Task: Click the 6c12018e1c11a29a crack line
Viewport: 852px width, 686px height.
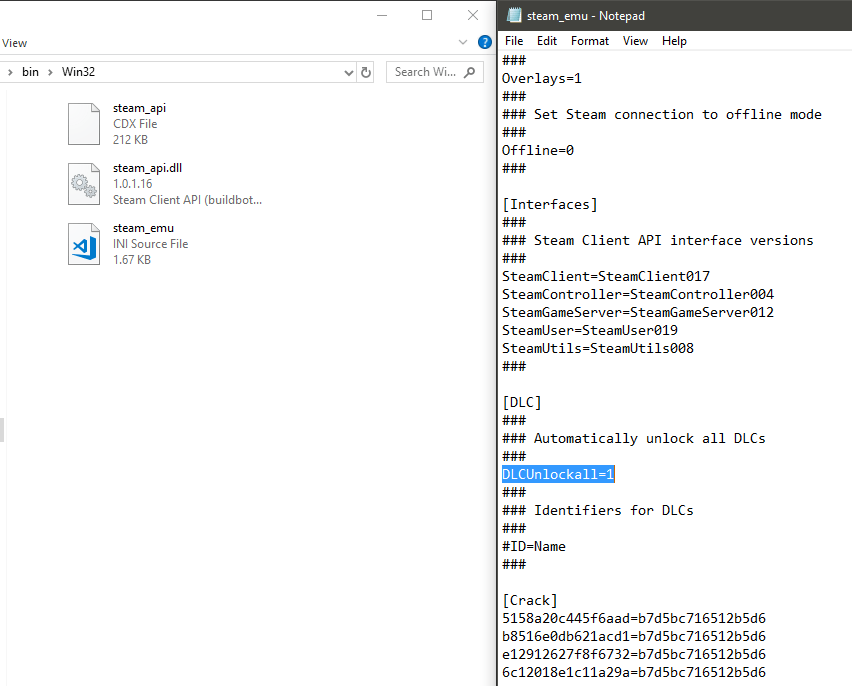Action: (634, 672)
